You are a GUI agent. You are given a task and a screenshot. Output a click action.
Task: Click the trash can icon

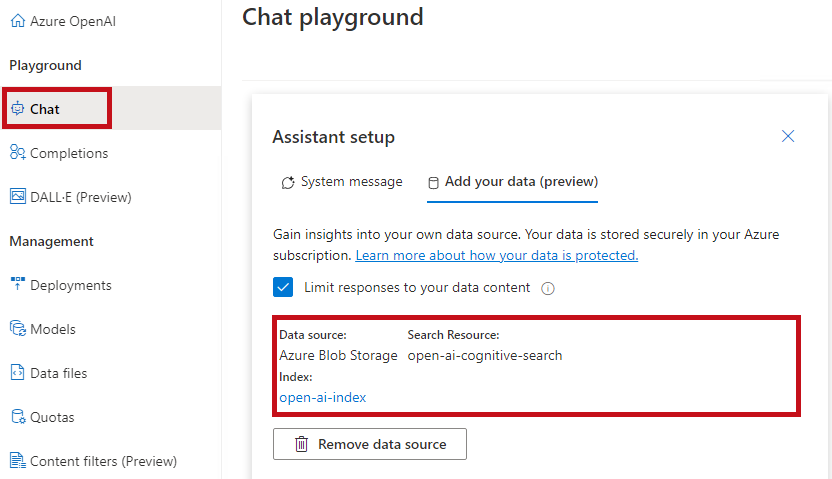(x=301, y=444)
